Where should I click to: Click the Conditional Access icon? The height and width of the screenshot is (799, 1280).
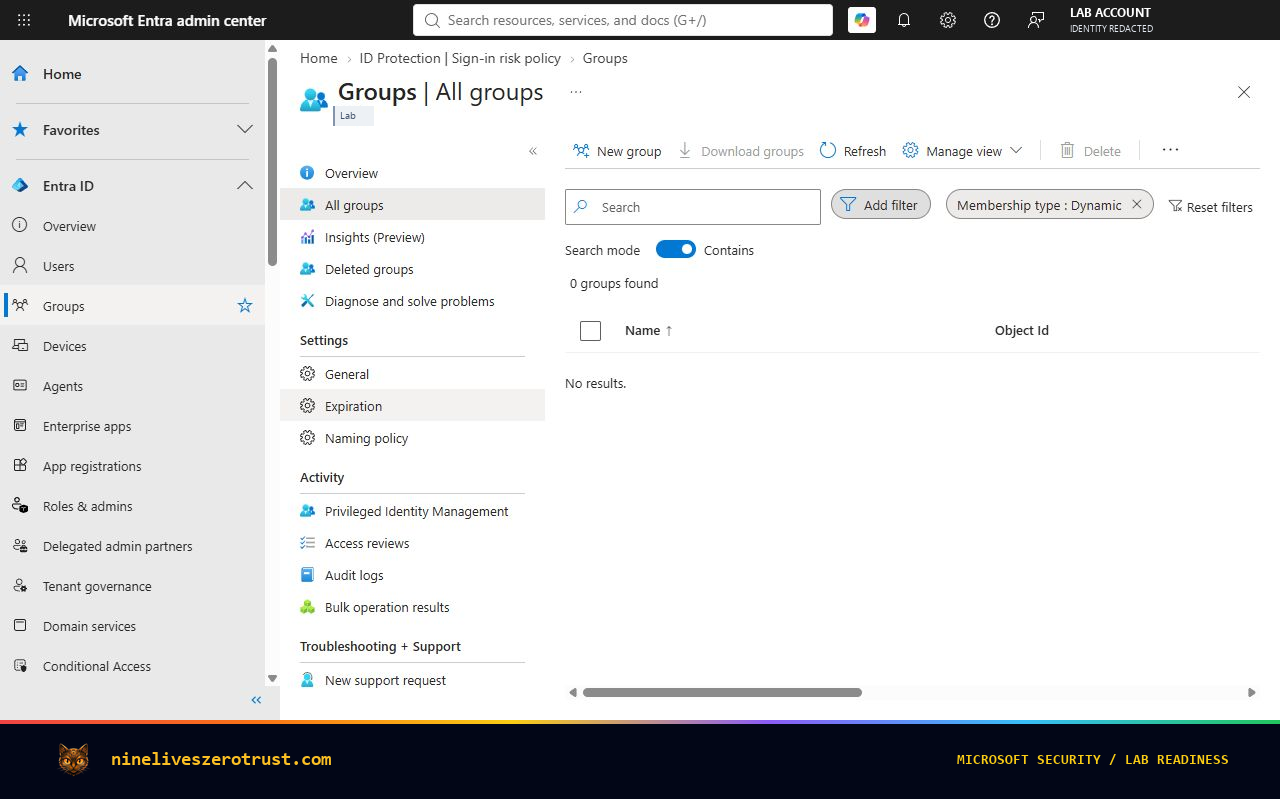(20, 666)
